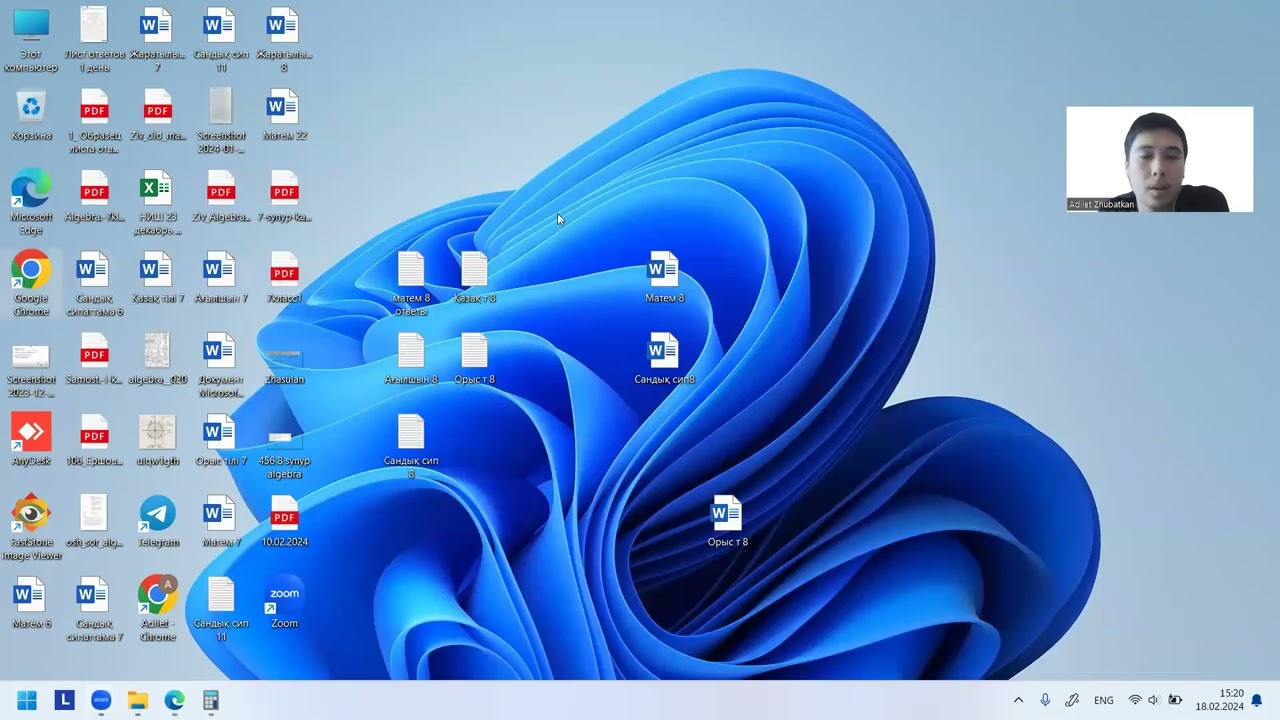Select the Zhasulan desktop item
1280x720 pixels.
coord(284,365)
